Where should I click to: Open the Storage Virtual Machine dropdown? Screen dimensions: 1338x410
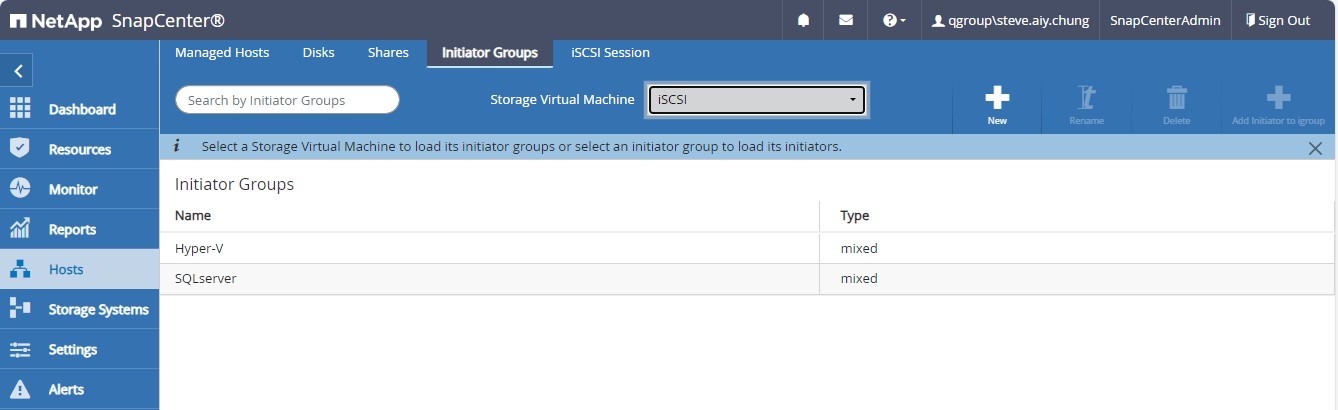tap(756, 100)
